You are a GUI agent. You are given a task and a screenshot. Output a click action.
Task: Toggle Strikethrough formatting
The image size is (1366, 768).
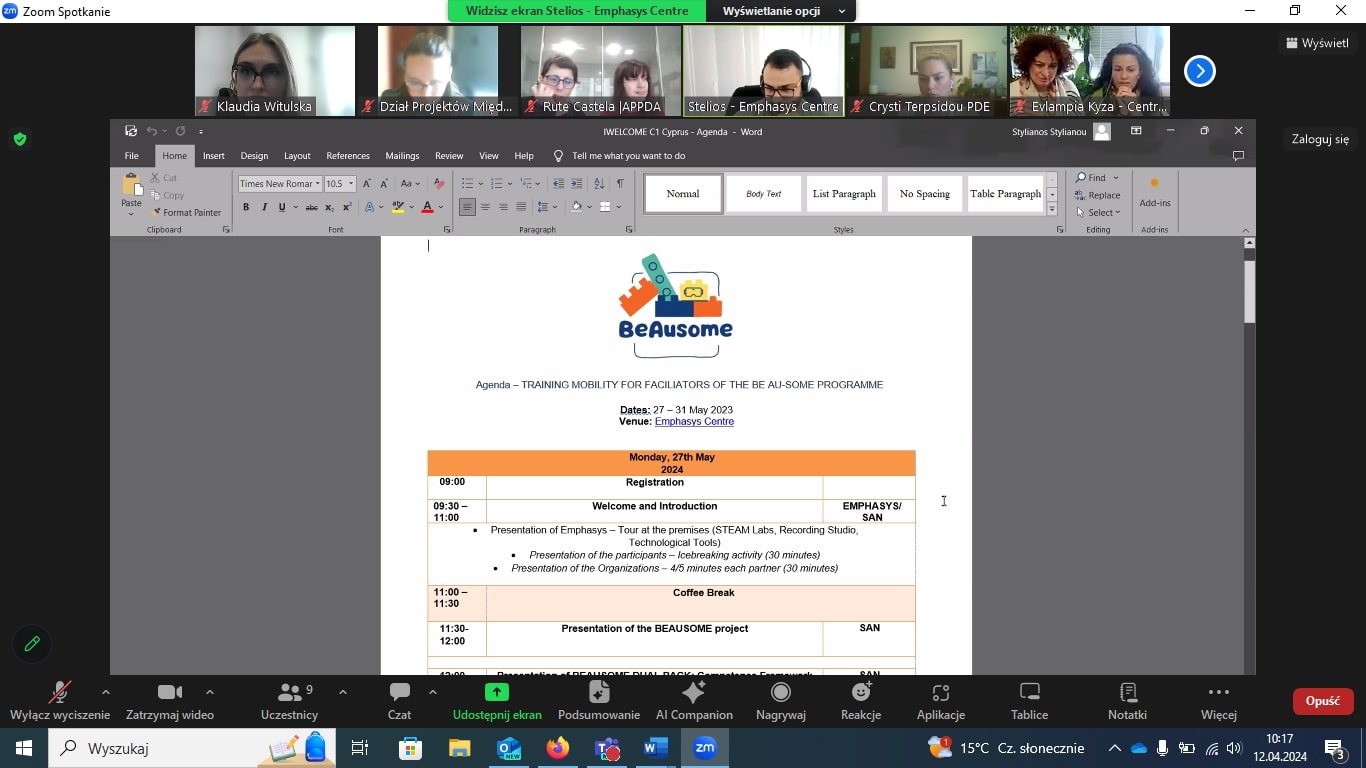[x=311, y=207]
